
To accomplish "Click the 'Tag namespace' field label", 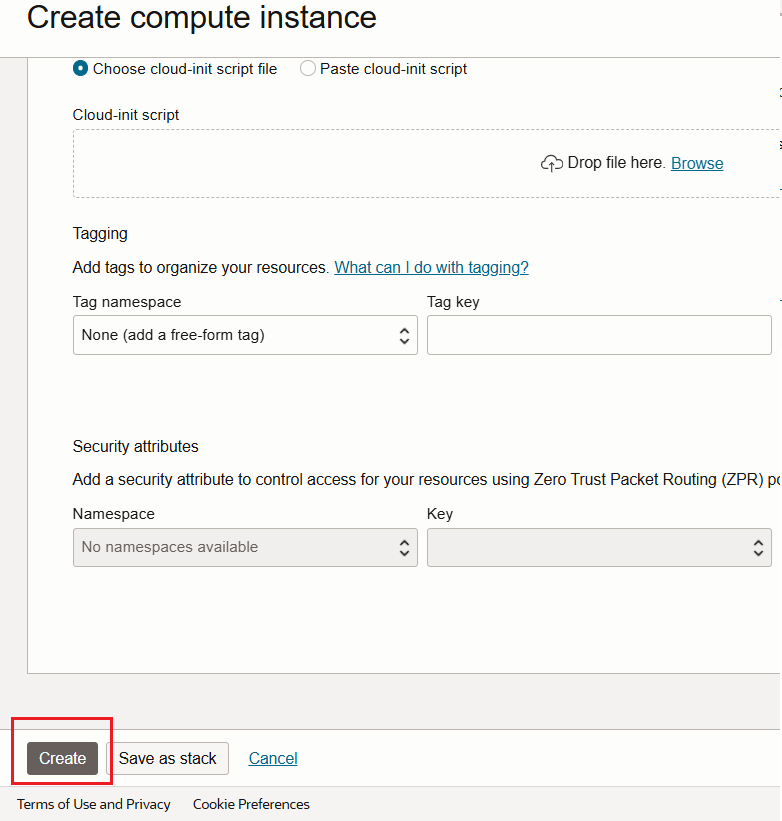I will click(127, 302).
